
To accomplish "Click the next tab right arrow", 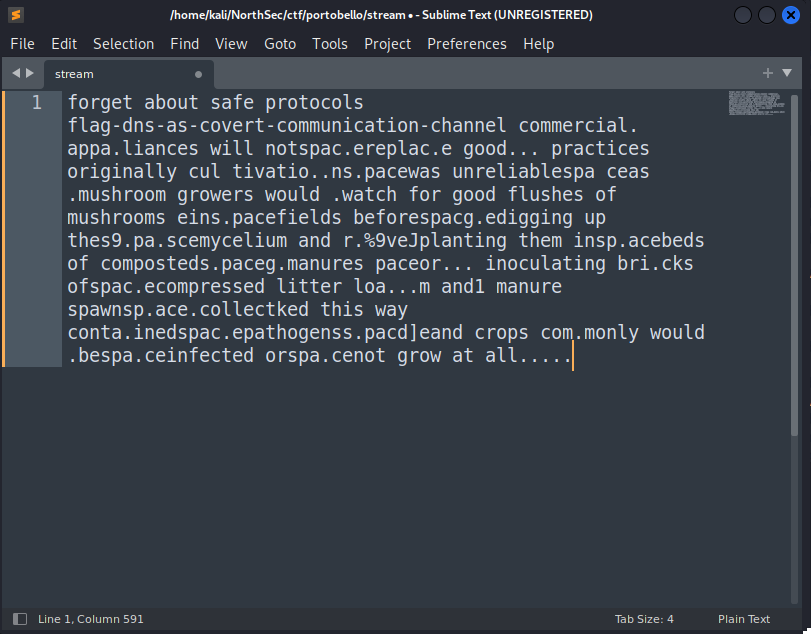I will (x=30, y=73).
